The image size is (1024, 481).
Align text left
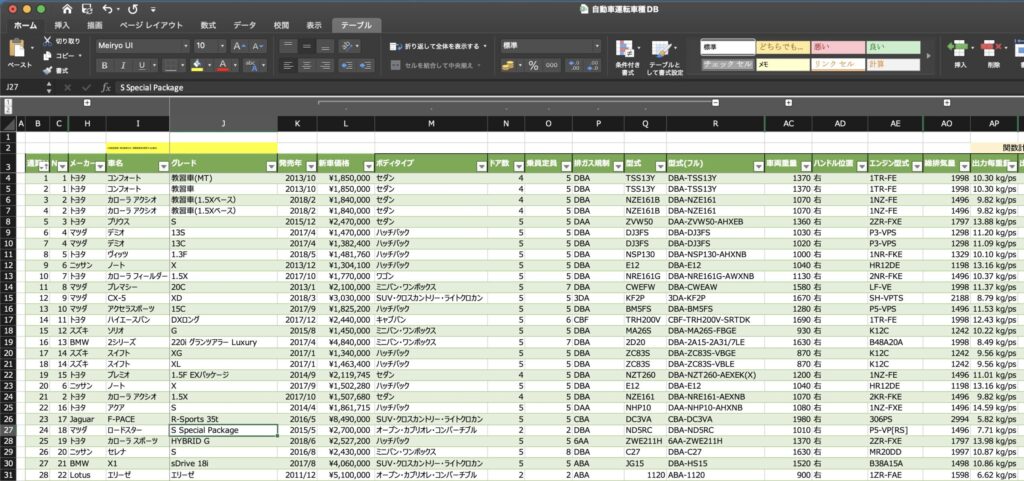[288, 65]
